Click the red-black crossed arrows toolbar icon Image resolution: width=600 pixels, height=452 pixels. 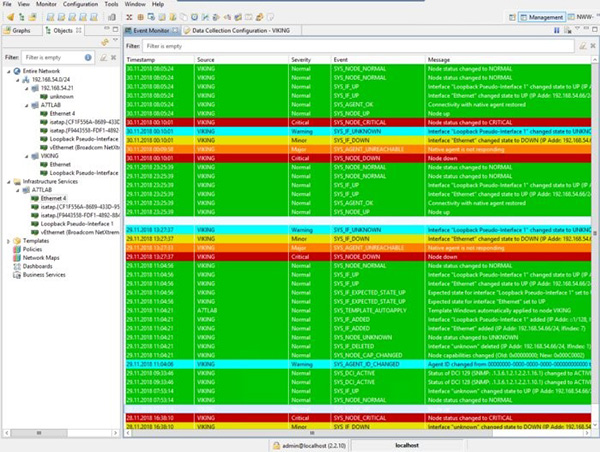(129, 17)
